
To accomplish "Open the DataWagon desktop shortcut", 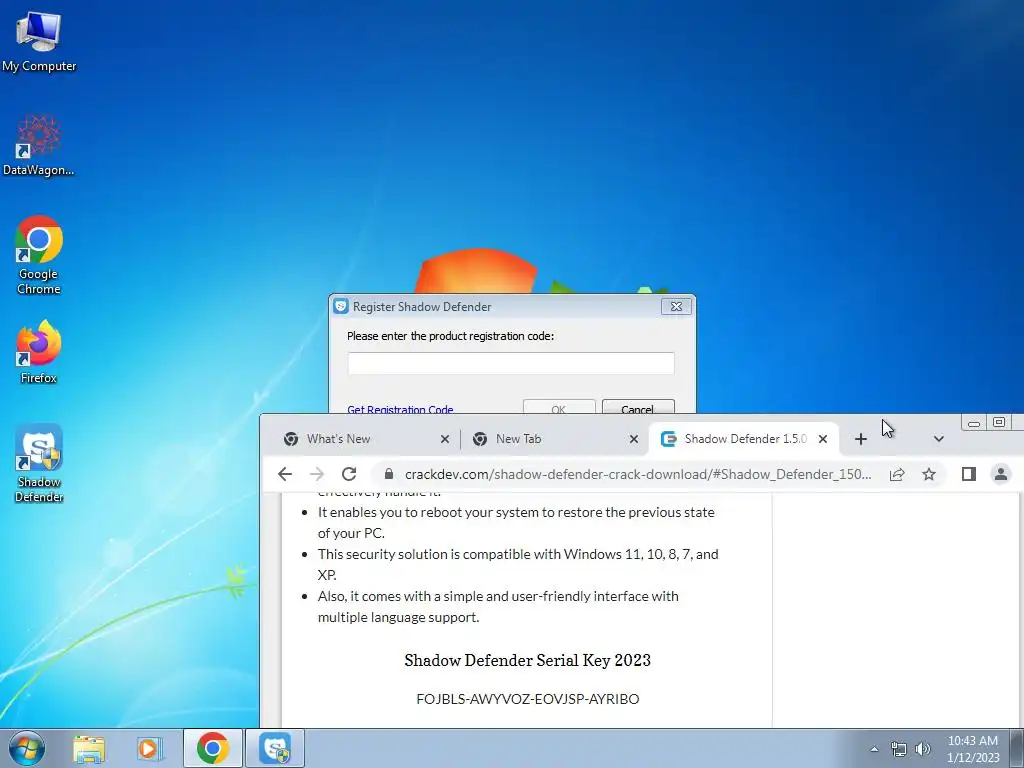I will point(39,145).
